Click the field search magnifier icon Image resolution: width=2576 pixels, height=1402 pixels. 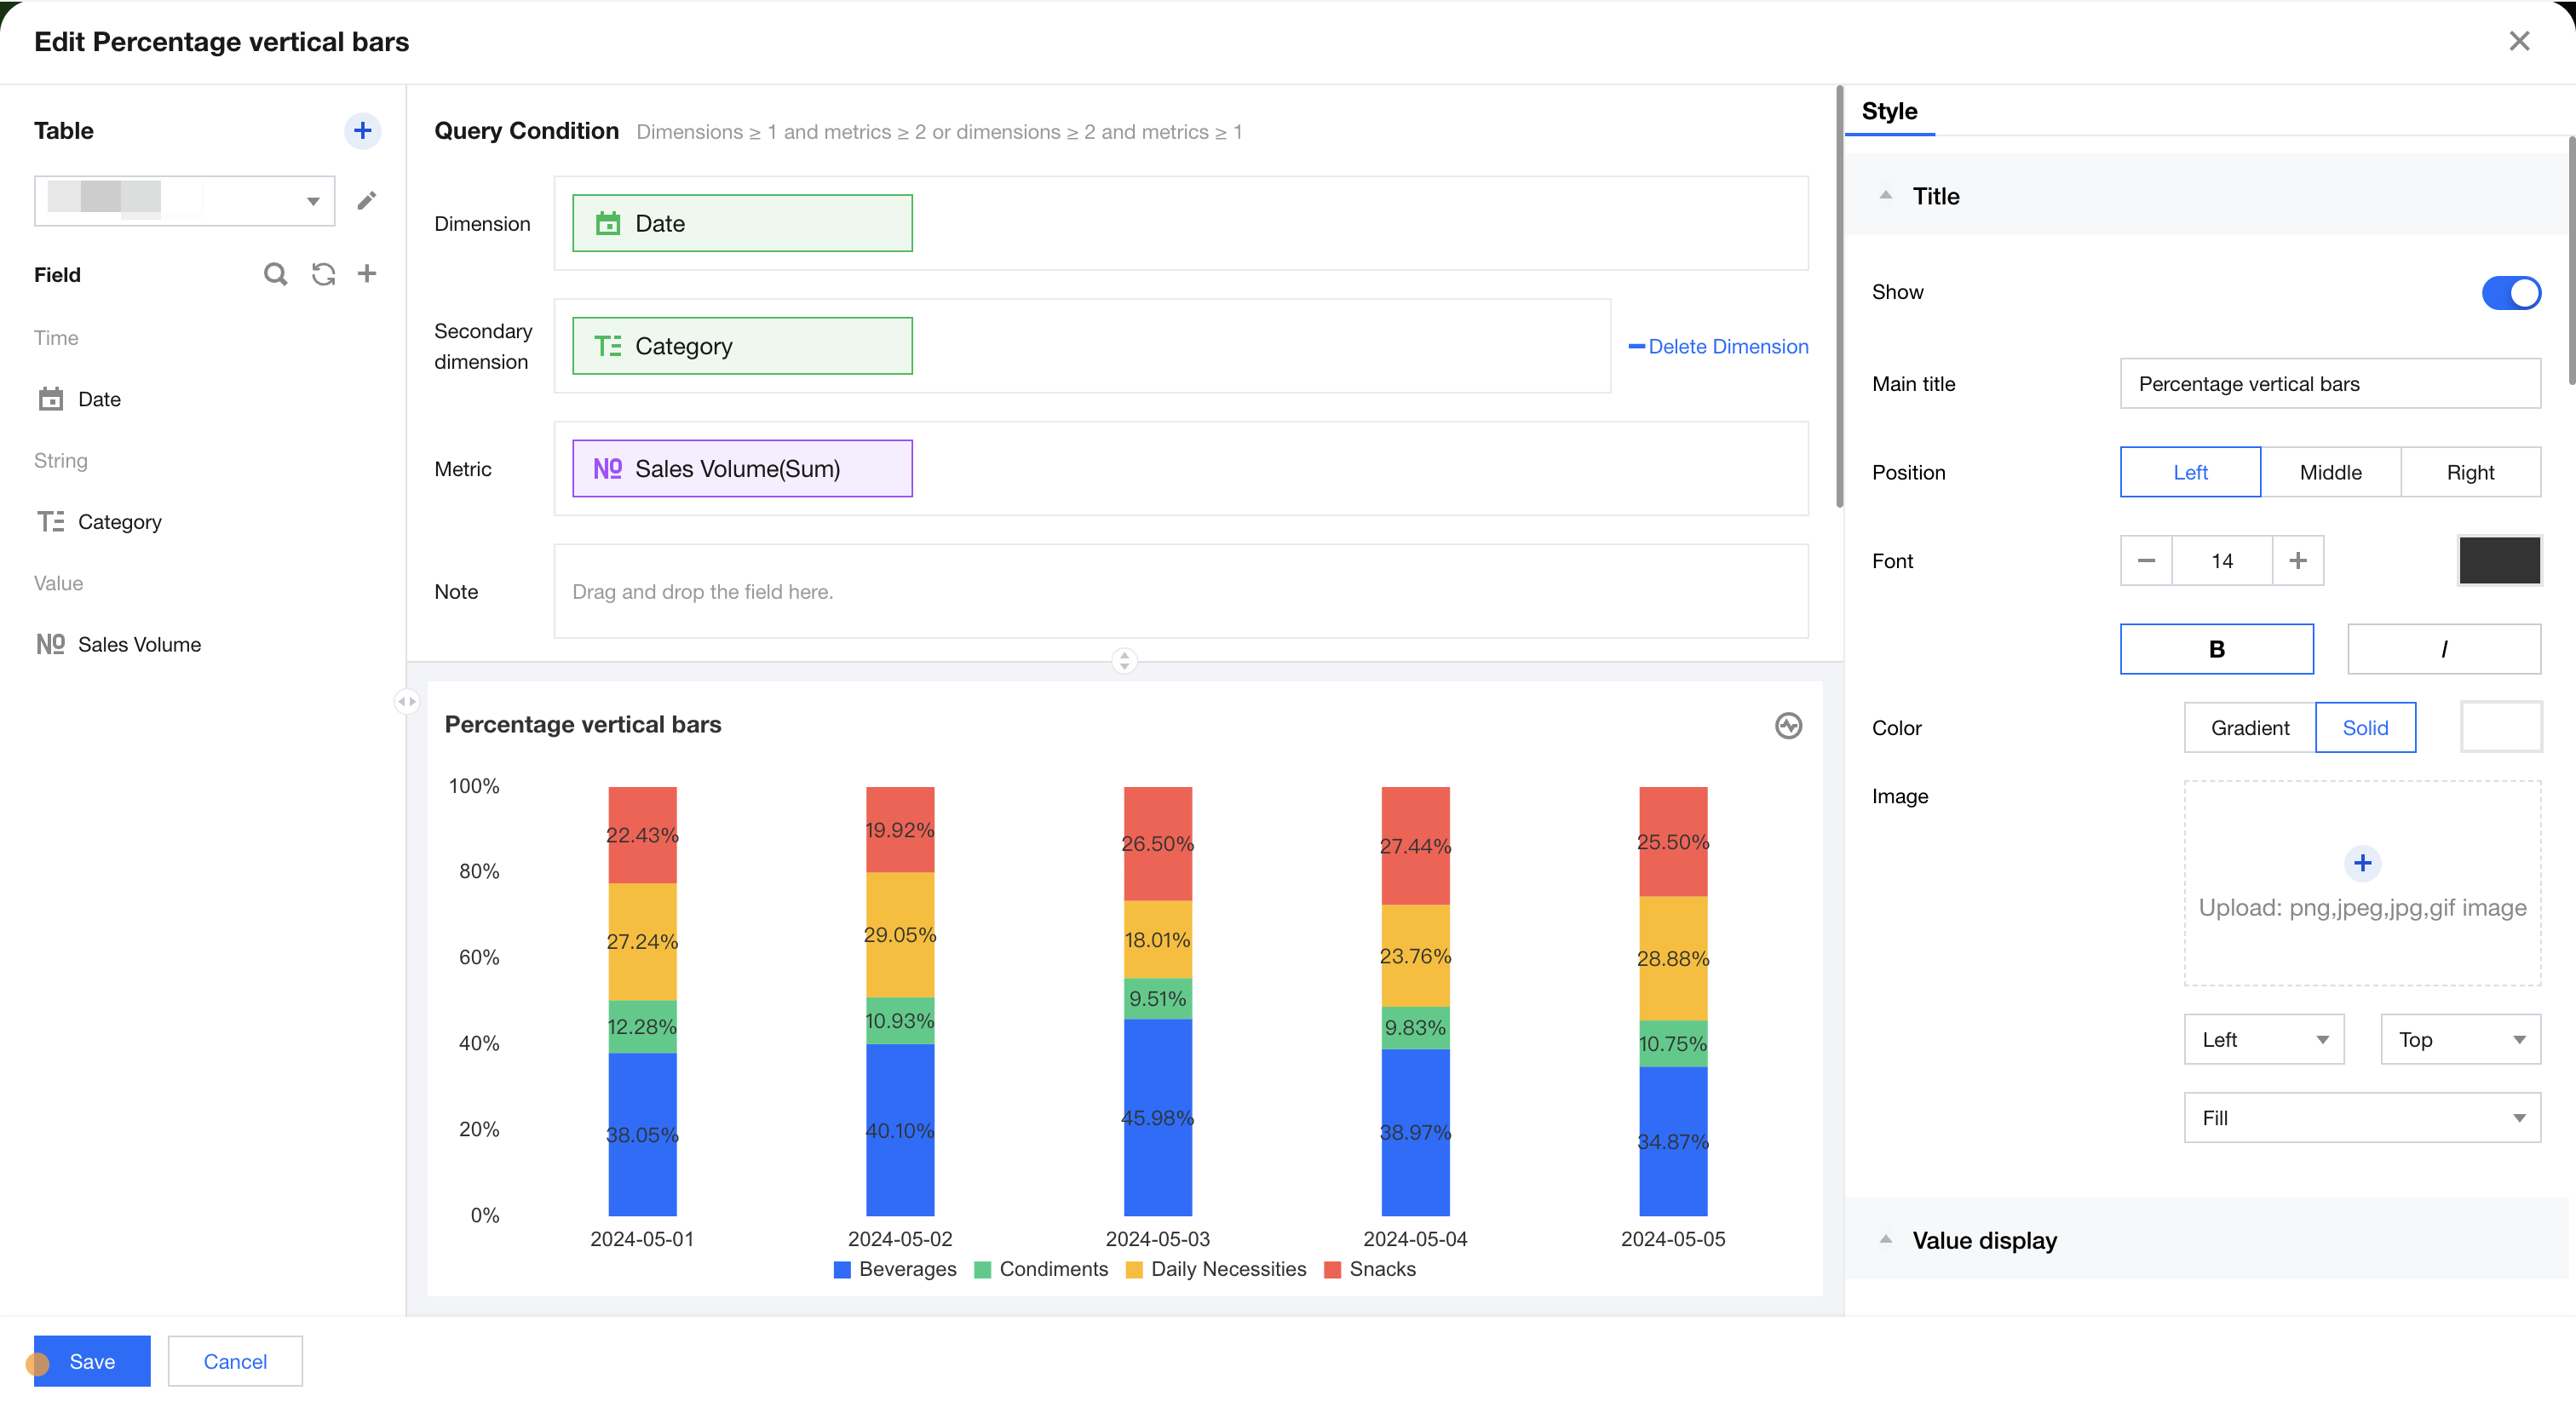point(275,274)
